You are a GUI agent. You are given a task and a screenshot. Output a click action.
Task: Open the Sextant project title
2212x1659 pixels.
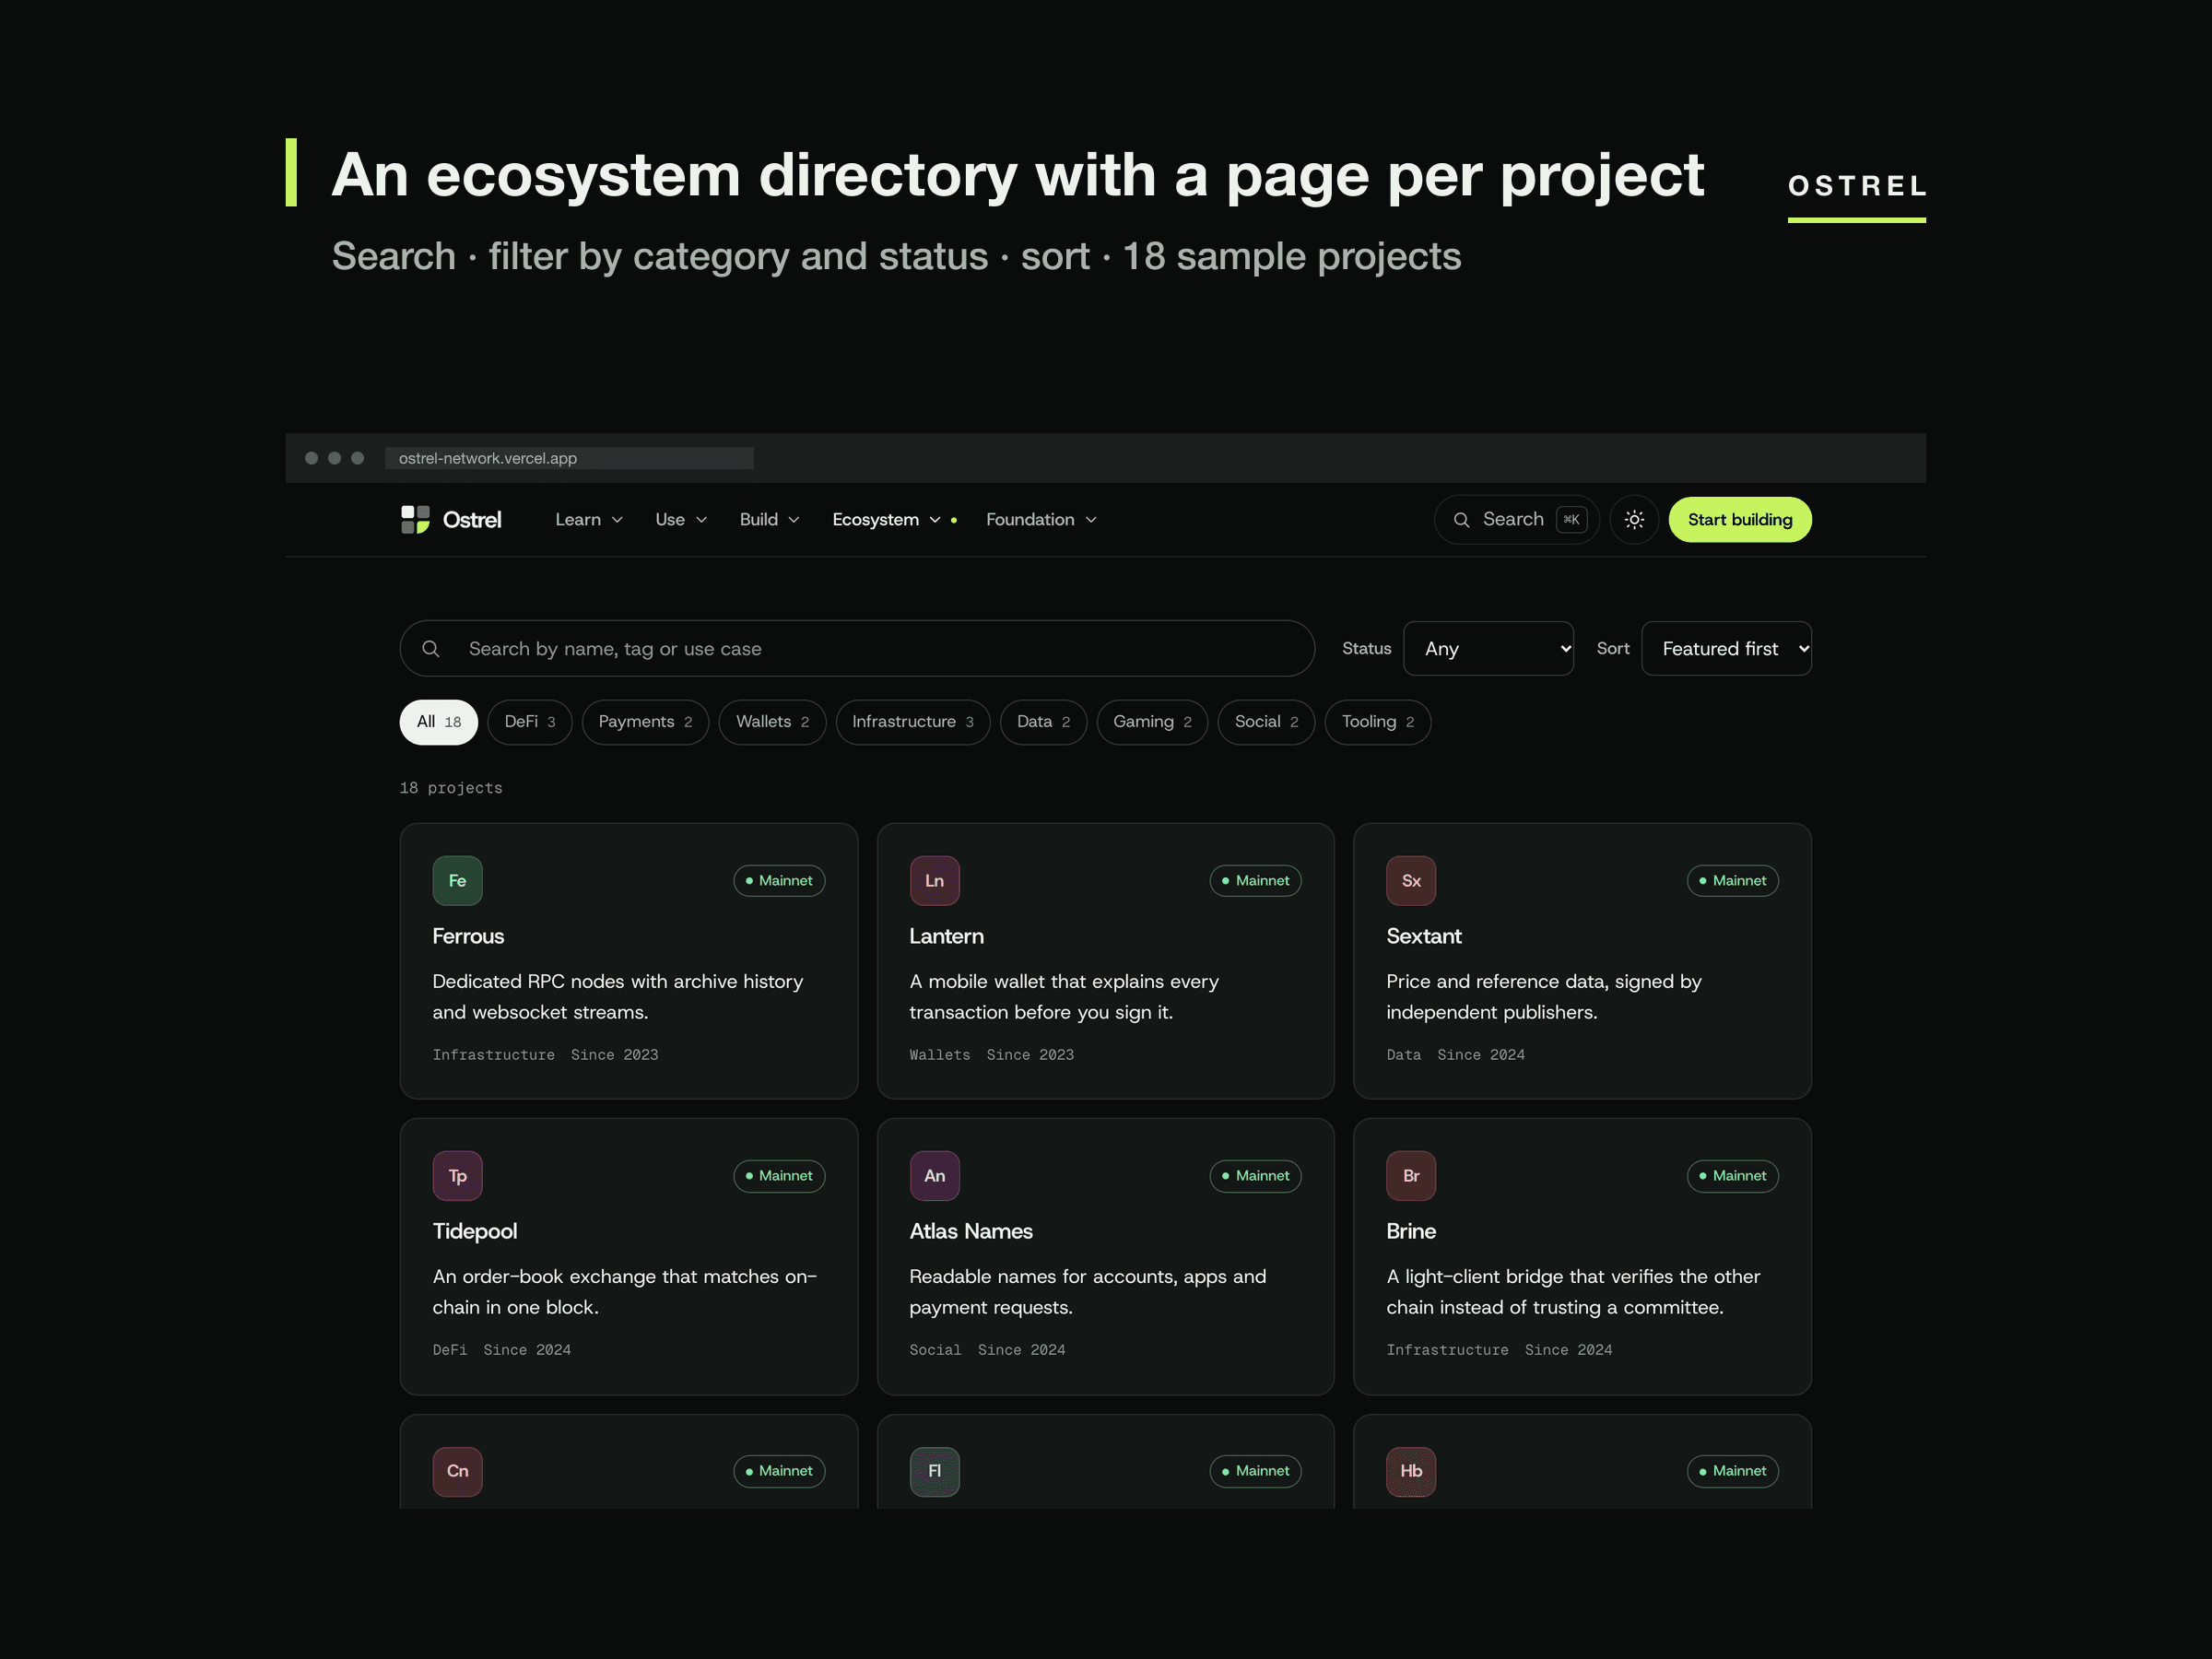(x=1423, y=936)
